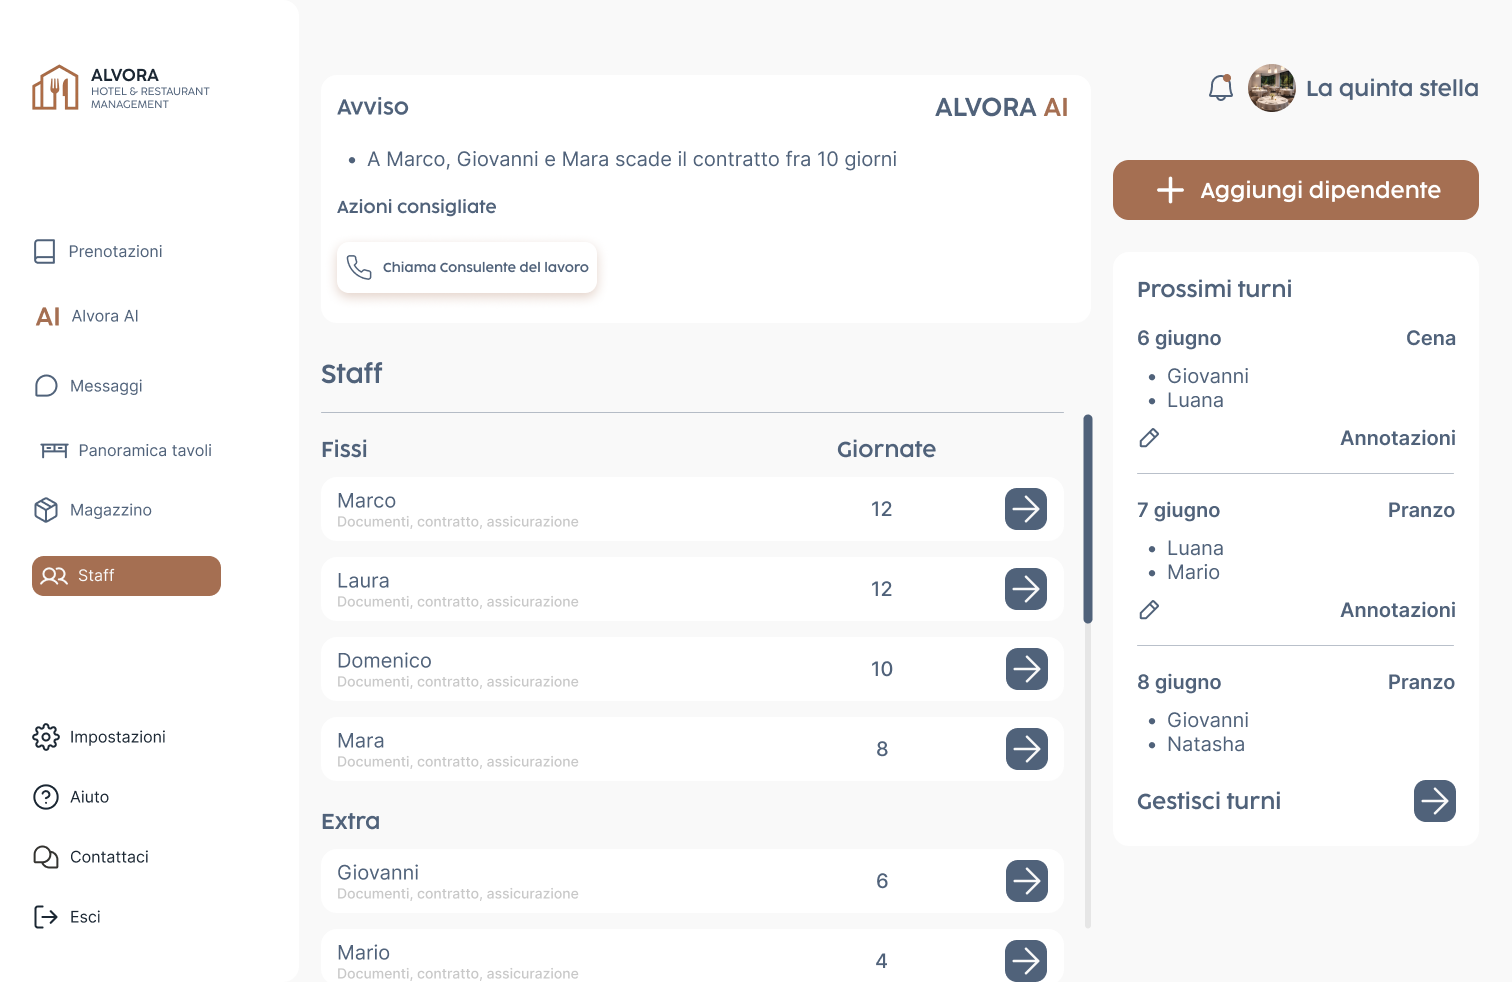Open Marco's staff details arrow
This screenshot has width=1512, height=982.
pos(1025,509)
